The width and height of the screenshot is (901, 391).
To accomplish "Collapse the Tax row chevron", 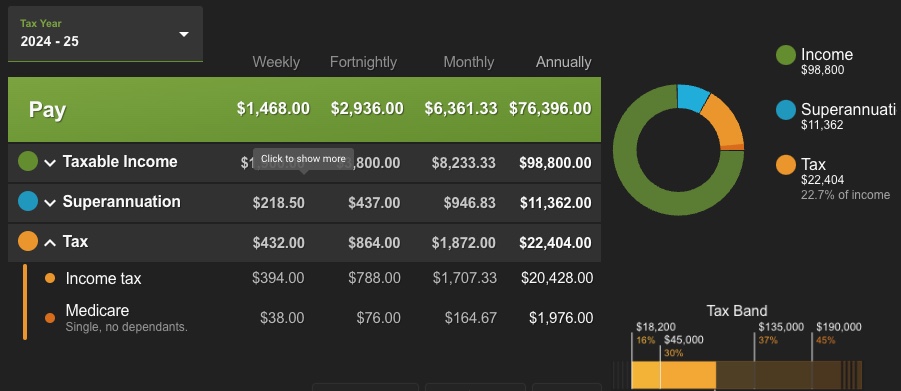I will pyautogui.click(x=50, y=243).
